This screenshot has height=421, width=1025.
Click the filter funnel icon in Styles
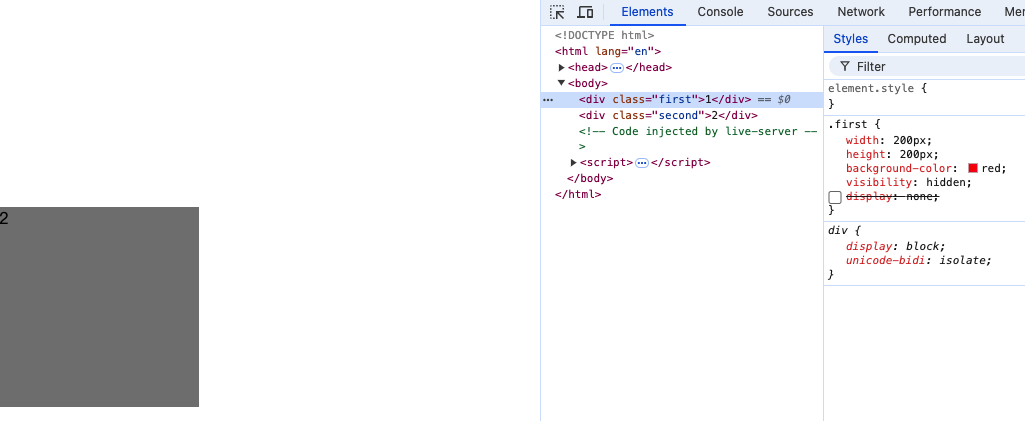tap(845, 67)
